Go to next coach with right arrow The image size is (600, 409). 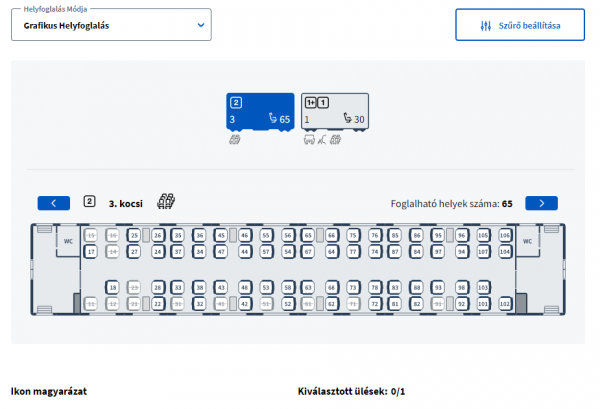tap(541, 203)
